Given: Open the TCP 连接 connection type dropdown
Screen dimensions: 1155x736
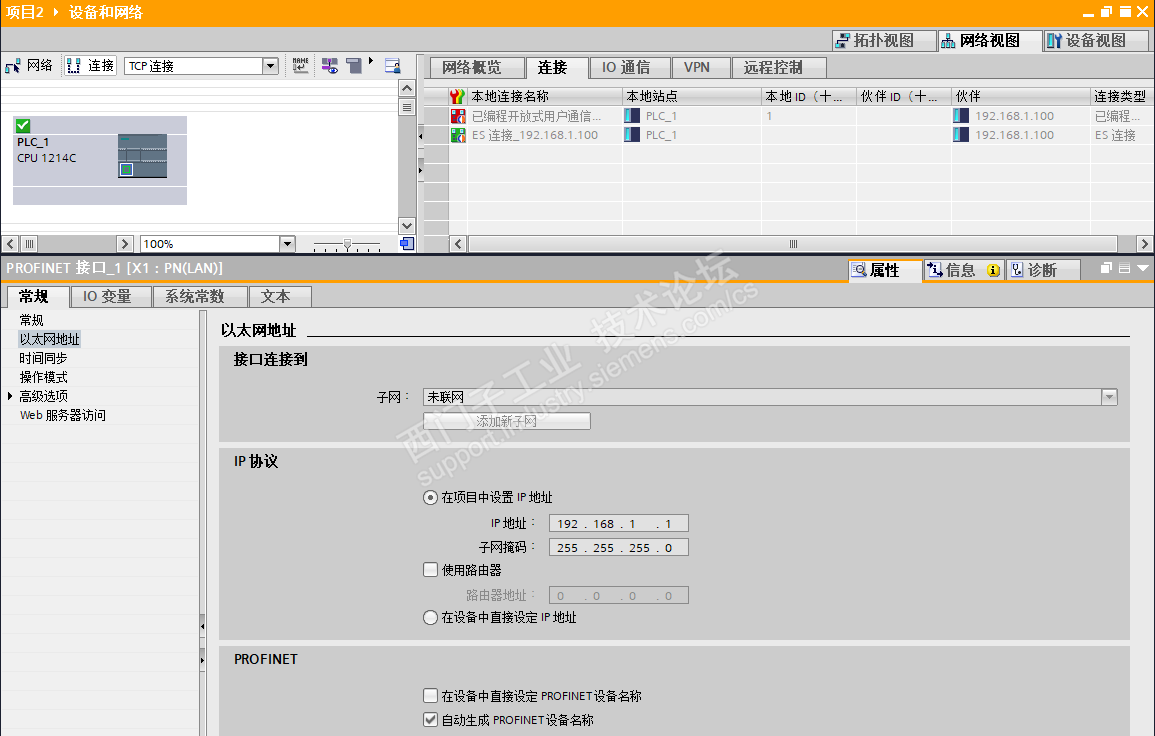Looking at the screenshot, I should coord(270,66).
